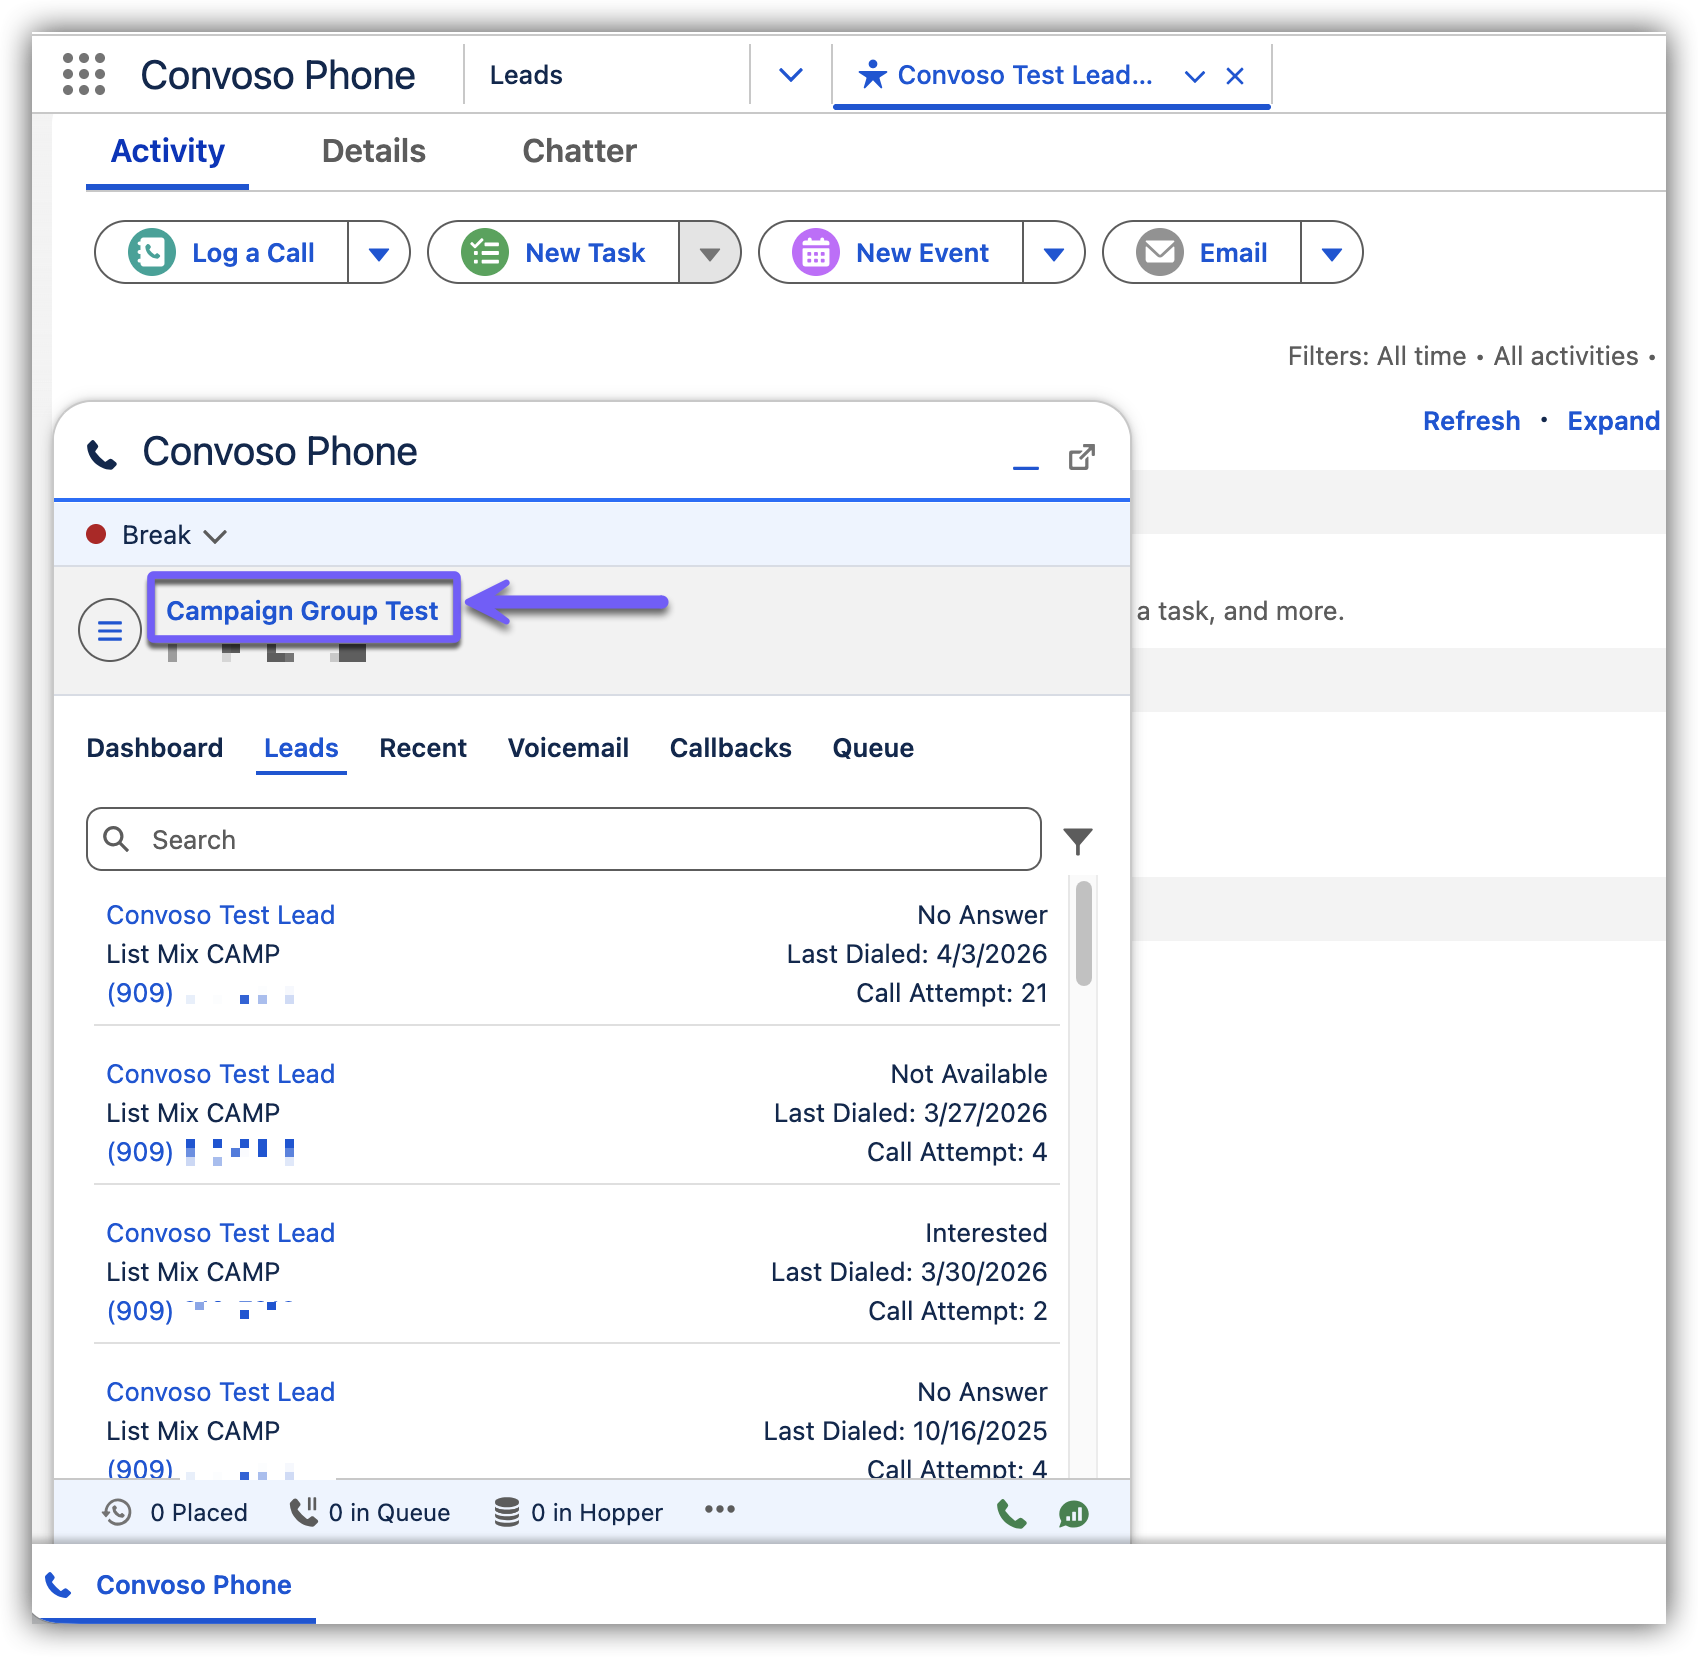Close the Convoso Test Lead tab
The height and width of the screenshot is (1658, 1698).
pyautogui.click(x=1235, y=76)
